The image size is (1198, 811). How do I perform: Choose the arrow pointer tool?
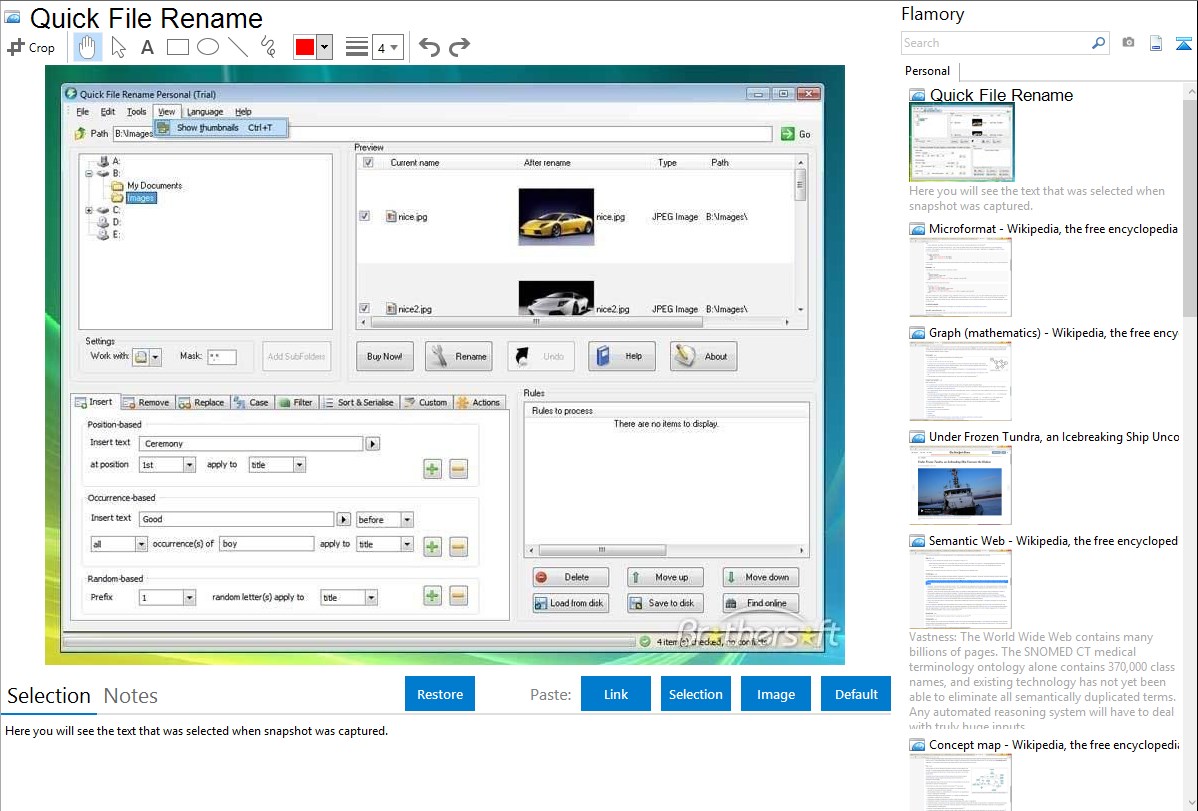tap(118, 47)
